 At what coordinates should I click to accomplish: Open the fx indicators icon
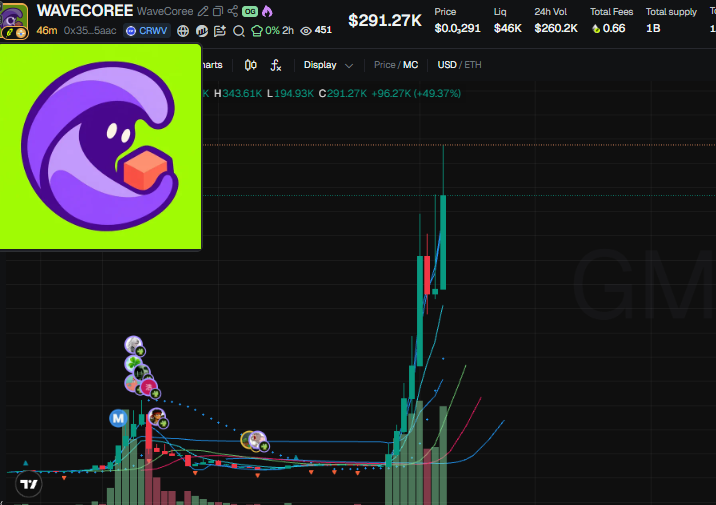pyautogui.click(x=276, y=65)
